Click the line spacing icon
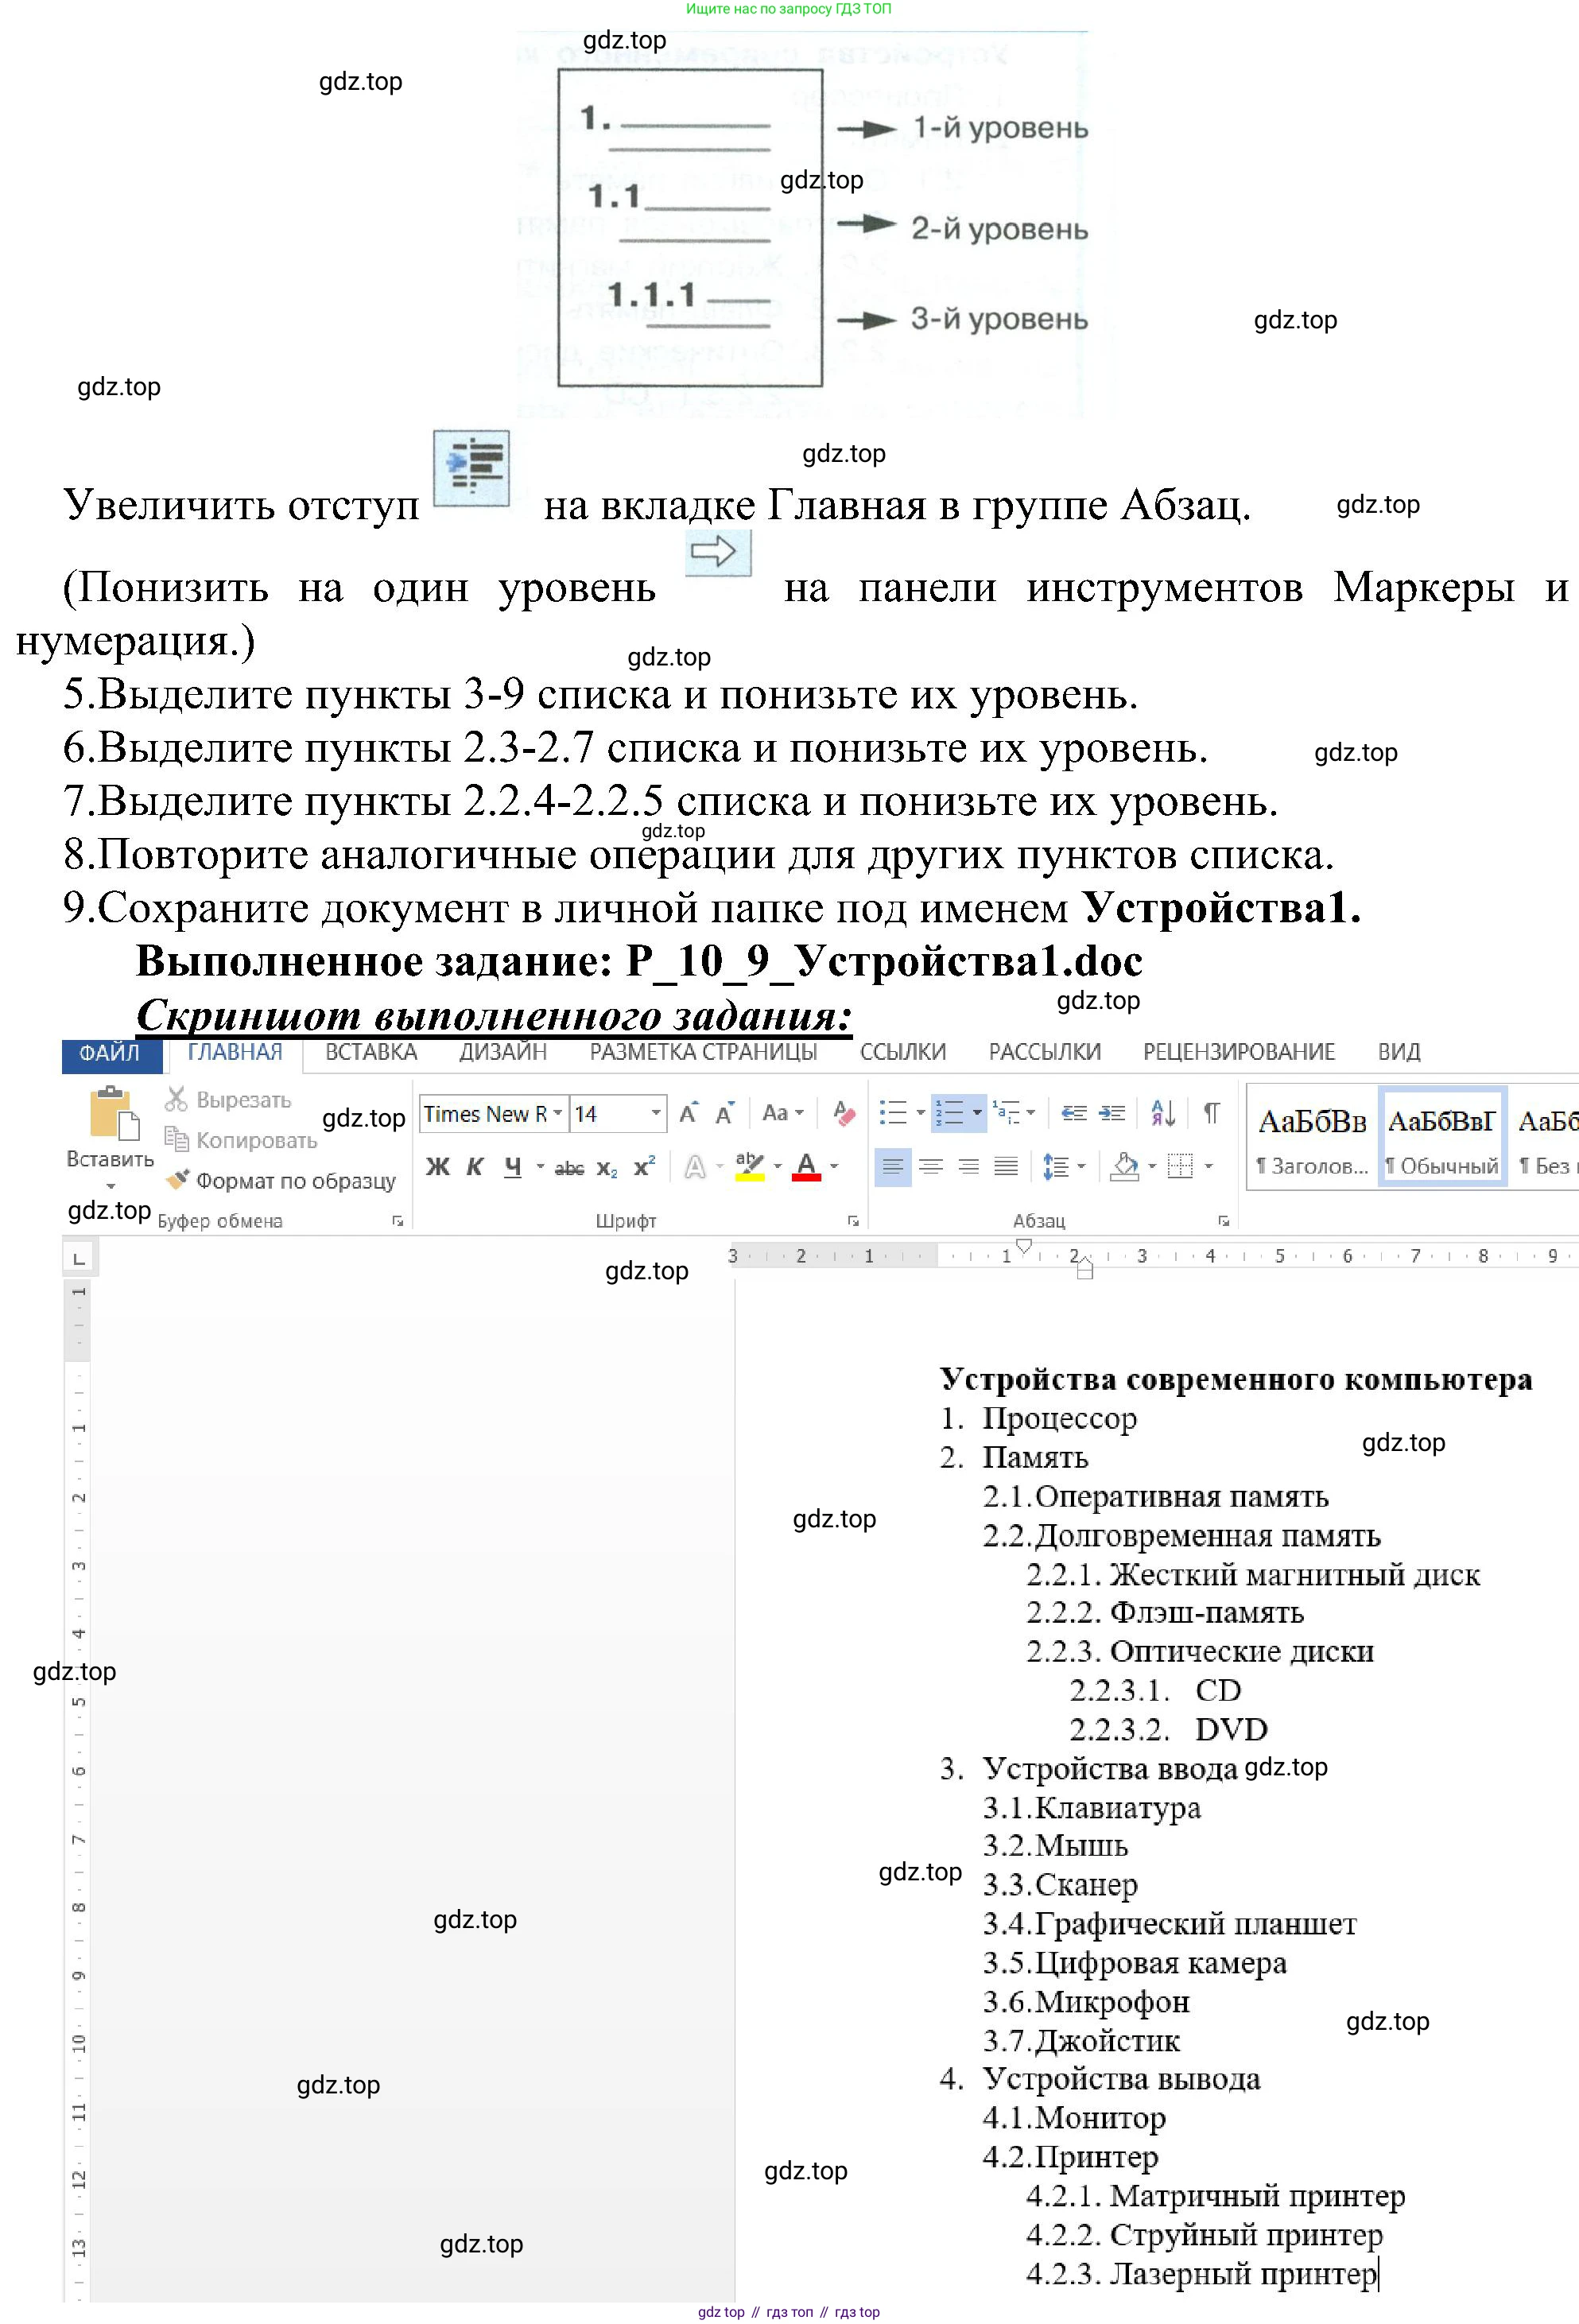This screenshot has height=2324, width=1579. click(x=1056, y=1166)
